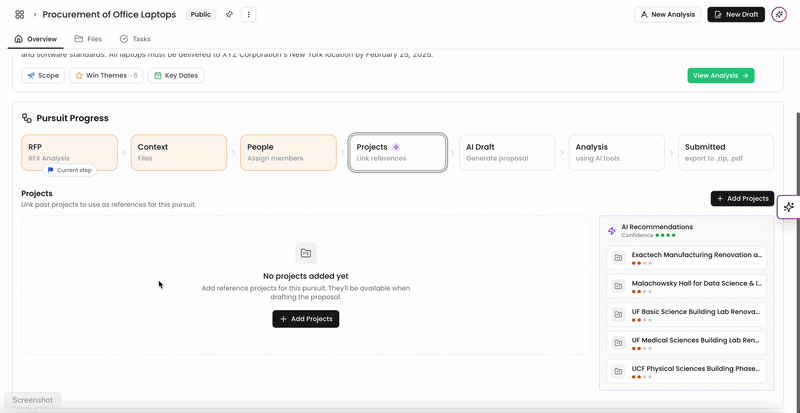This screenshot has width=800, height=413.
Task: Open the Scope chip
Action: pyautogui.click(x=43, y=76)
